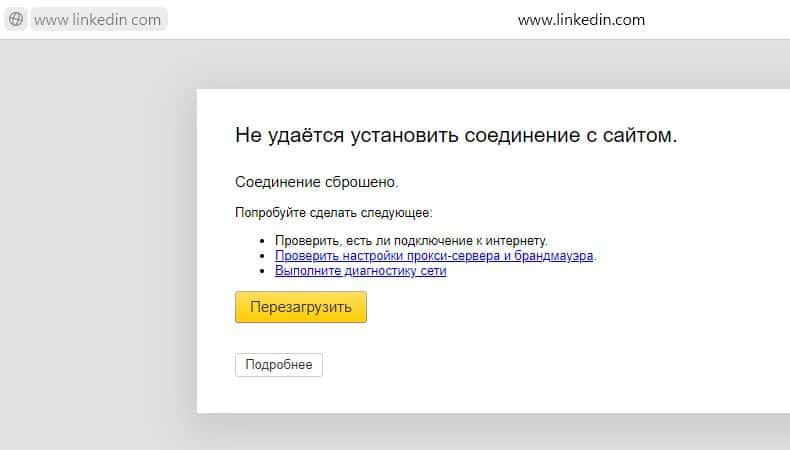Click the text Попробуйте сделать следующее
This screenshot has height=450, width=790.
334,213
